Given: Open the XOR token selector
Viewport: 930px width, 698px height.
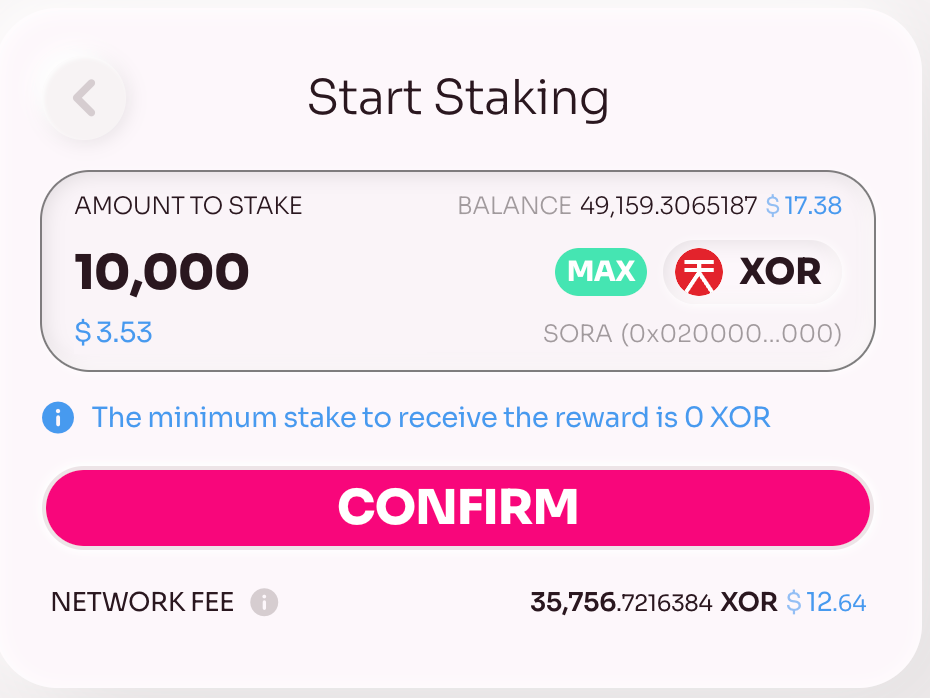Looking at the screenshot, I should 752,272.
